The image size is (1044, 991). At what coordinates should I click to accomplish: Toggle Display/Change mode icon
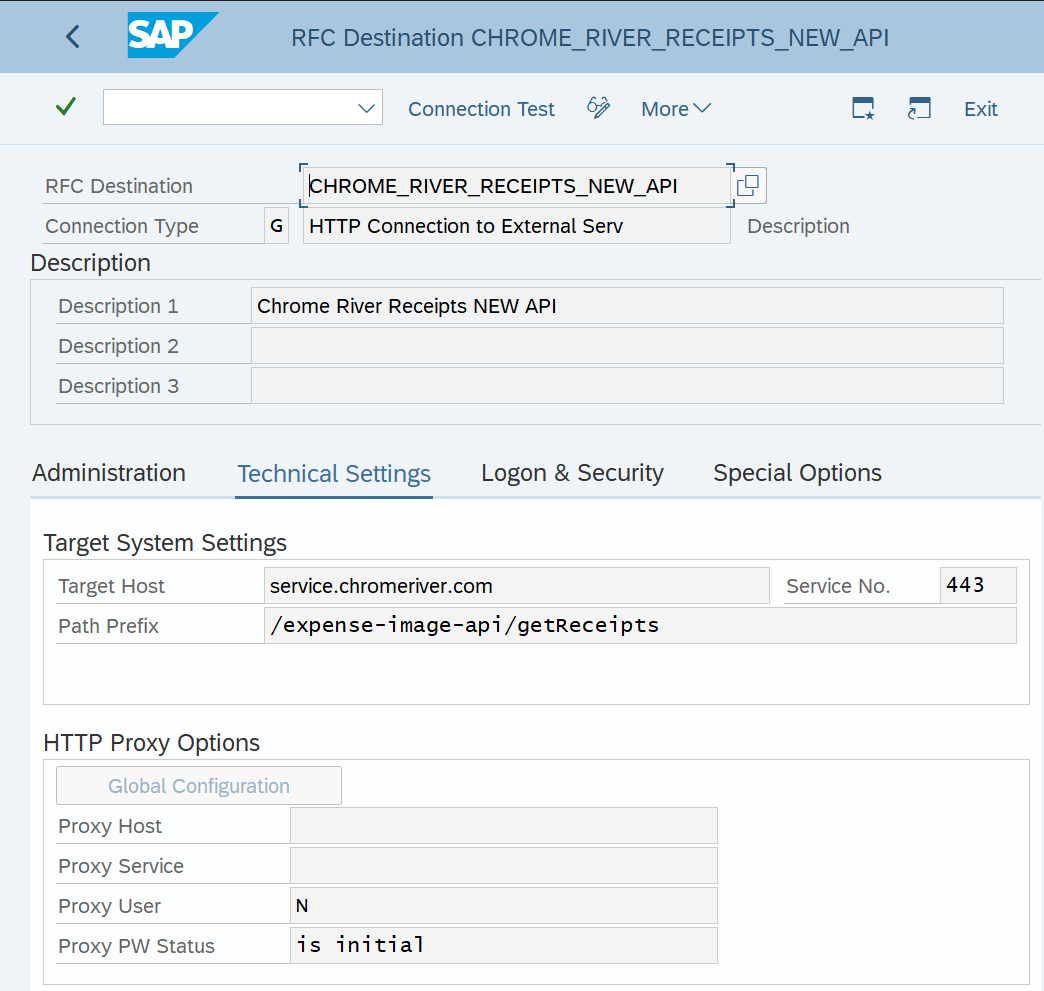[x=598, y=108]
